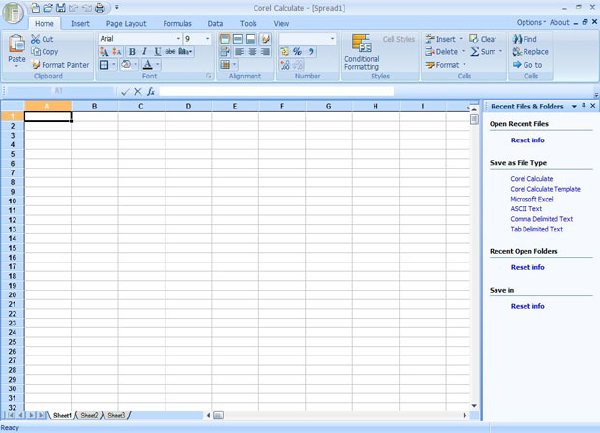The width and height of the screenshot is (600, 433).
Task: Open the font size 9 dropdown
Action: [x=207, y=39]
